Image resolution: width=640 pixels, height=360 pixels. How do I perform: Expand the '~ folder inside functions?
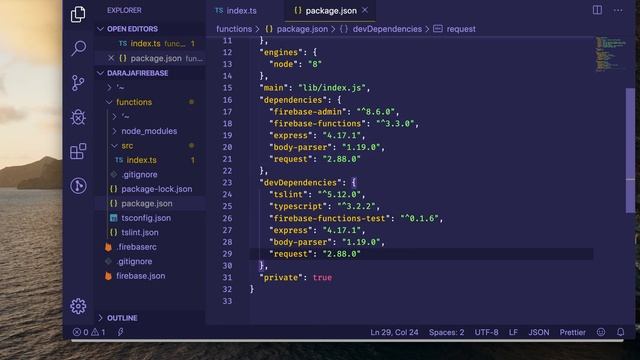[x=114, y=117]
